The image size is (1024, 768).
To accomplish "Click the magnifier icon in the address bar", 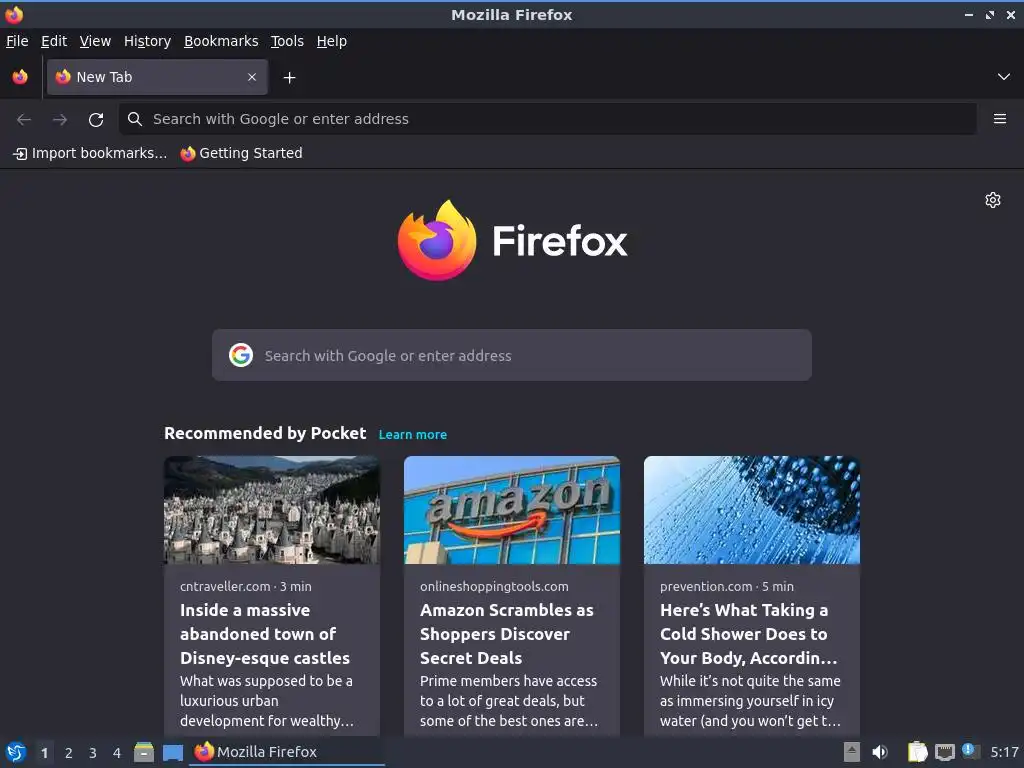I will 135,119.
